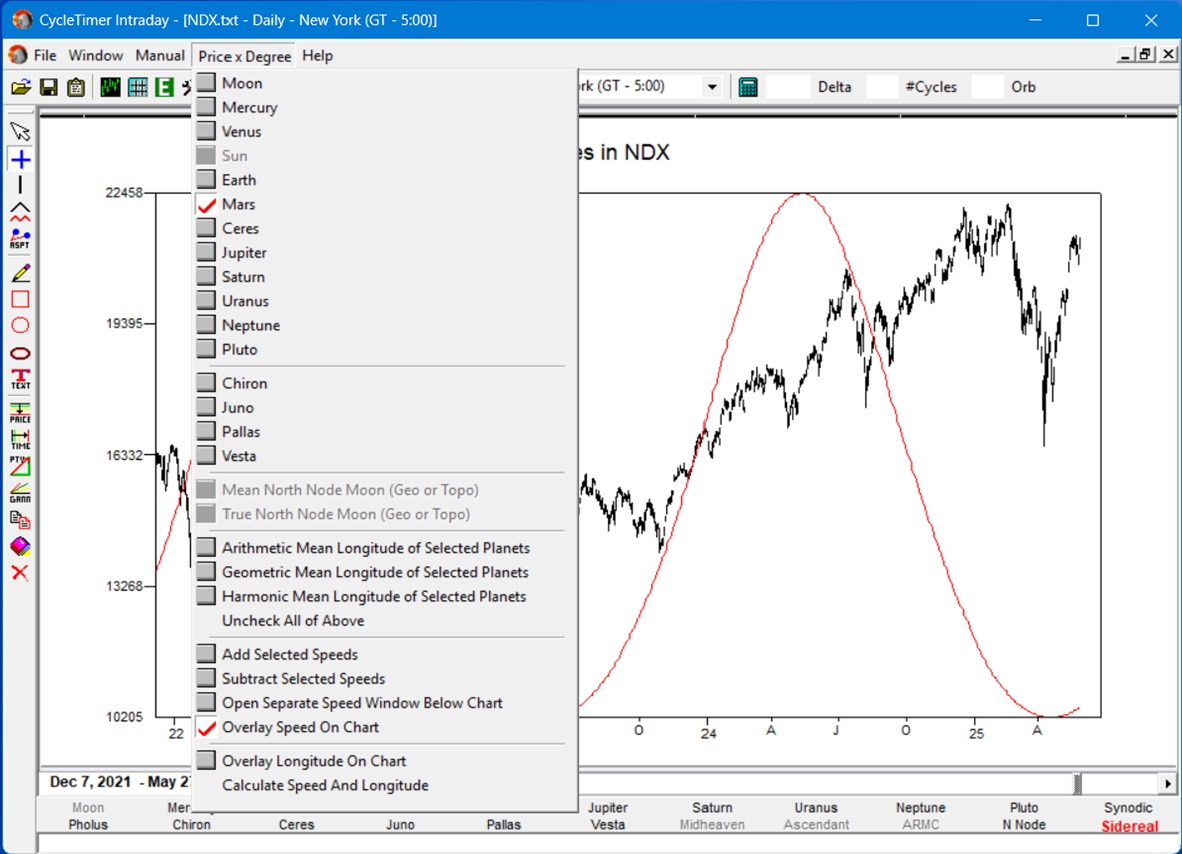Image resolution: width=1182 pixels, height=854 pixels.
Task: Select the arrow pointer tool
Action: pyautogui.click(x=20, y=132)
